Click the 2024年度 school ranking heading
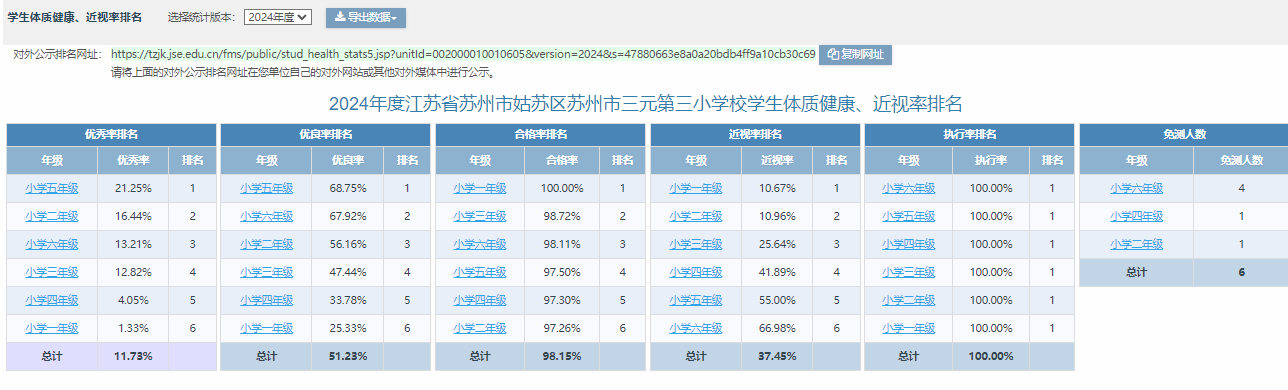This screenshot has width=1288, height=390. (645, 103)
